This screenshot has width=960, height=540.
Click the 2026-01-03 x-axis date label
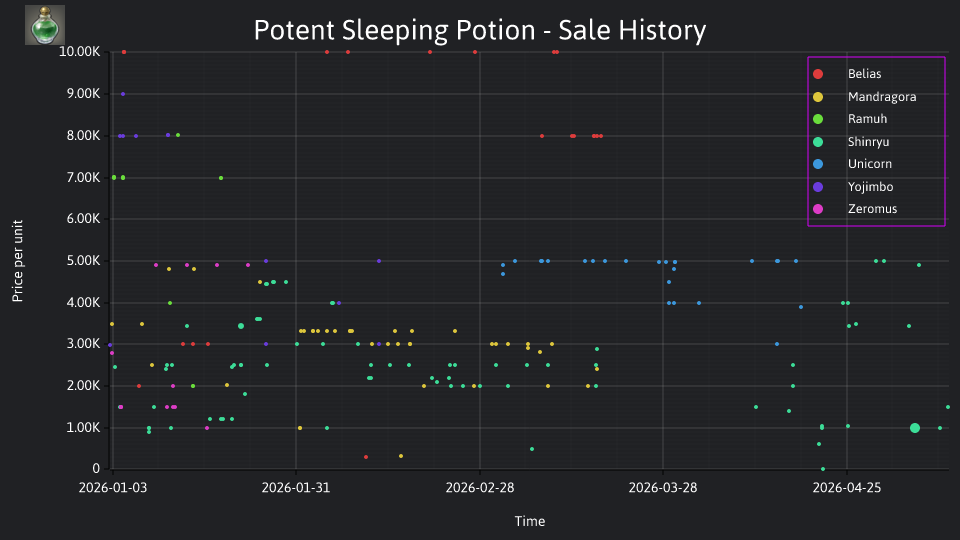tap(113, 488)
